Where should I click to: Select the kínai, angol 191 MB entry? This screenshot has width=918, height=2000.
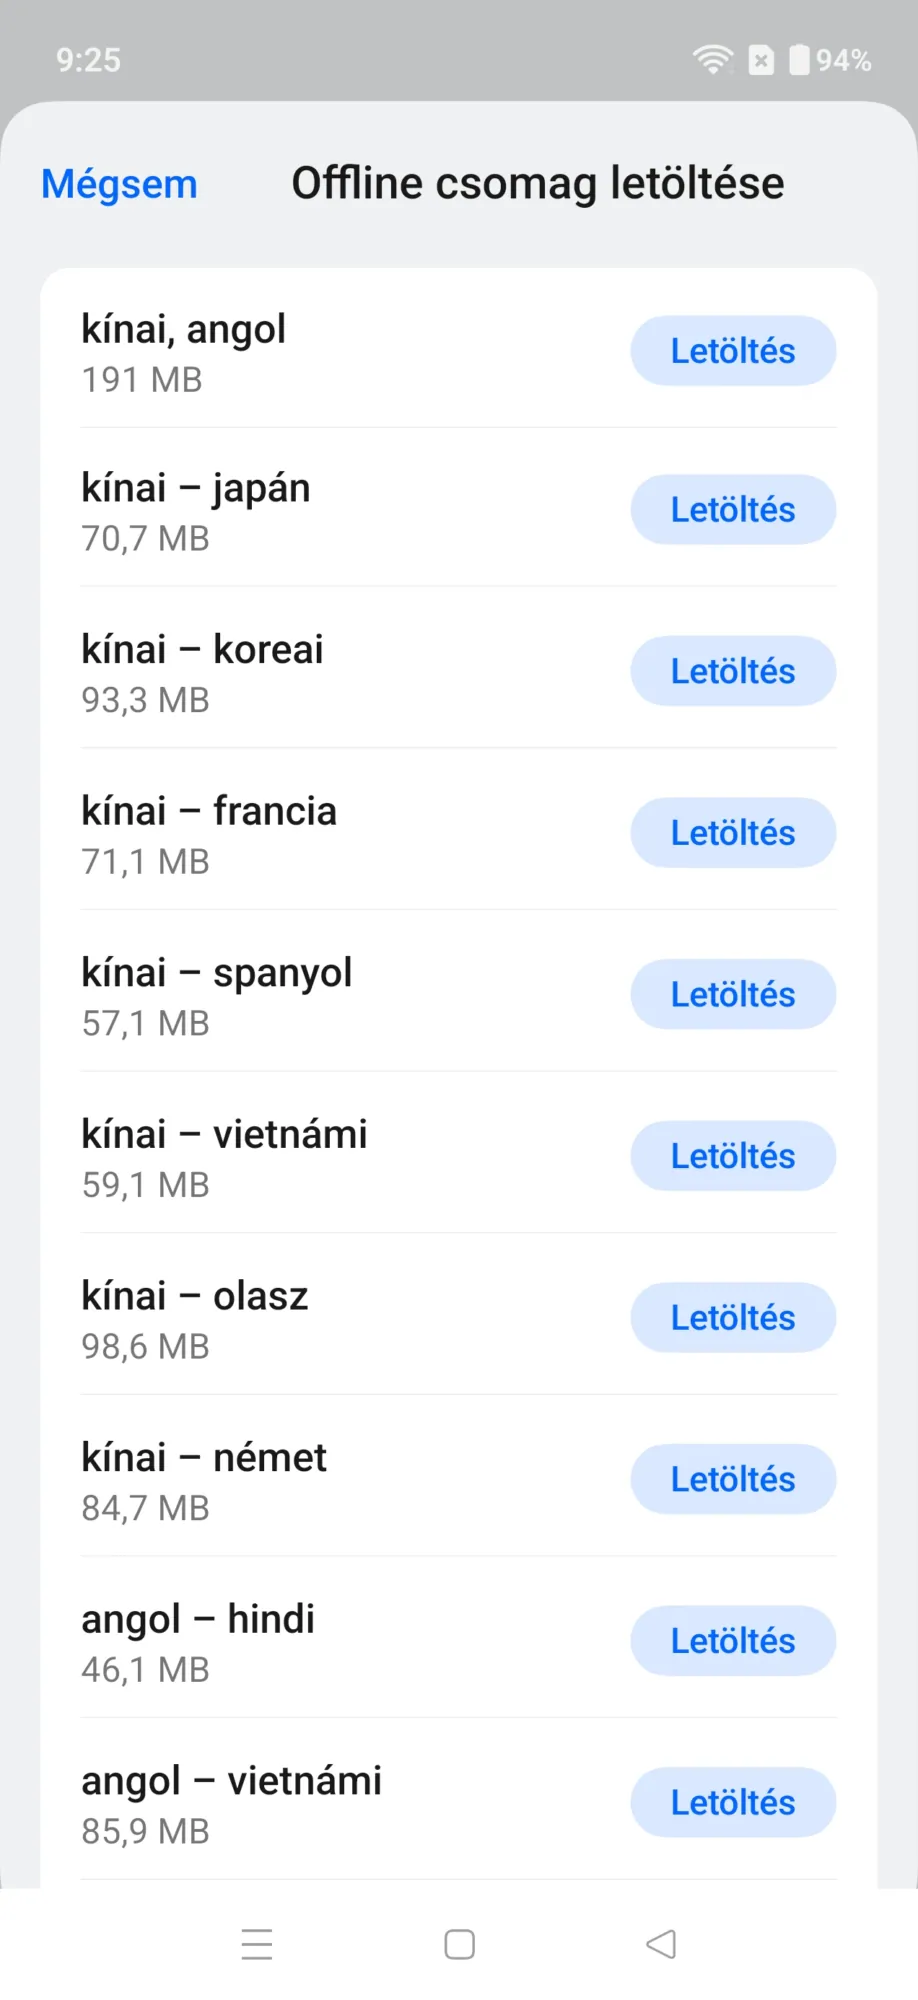[x=459, y=351]
